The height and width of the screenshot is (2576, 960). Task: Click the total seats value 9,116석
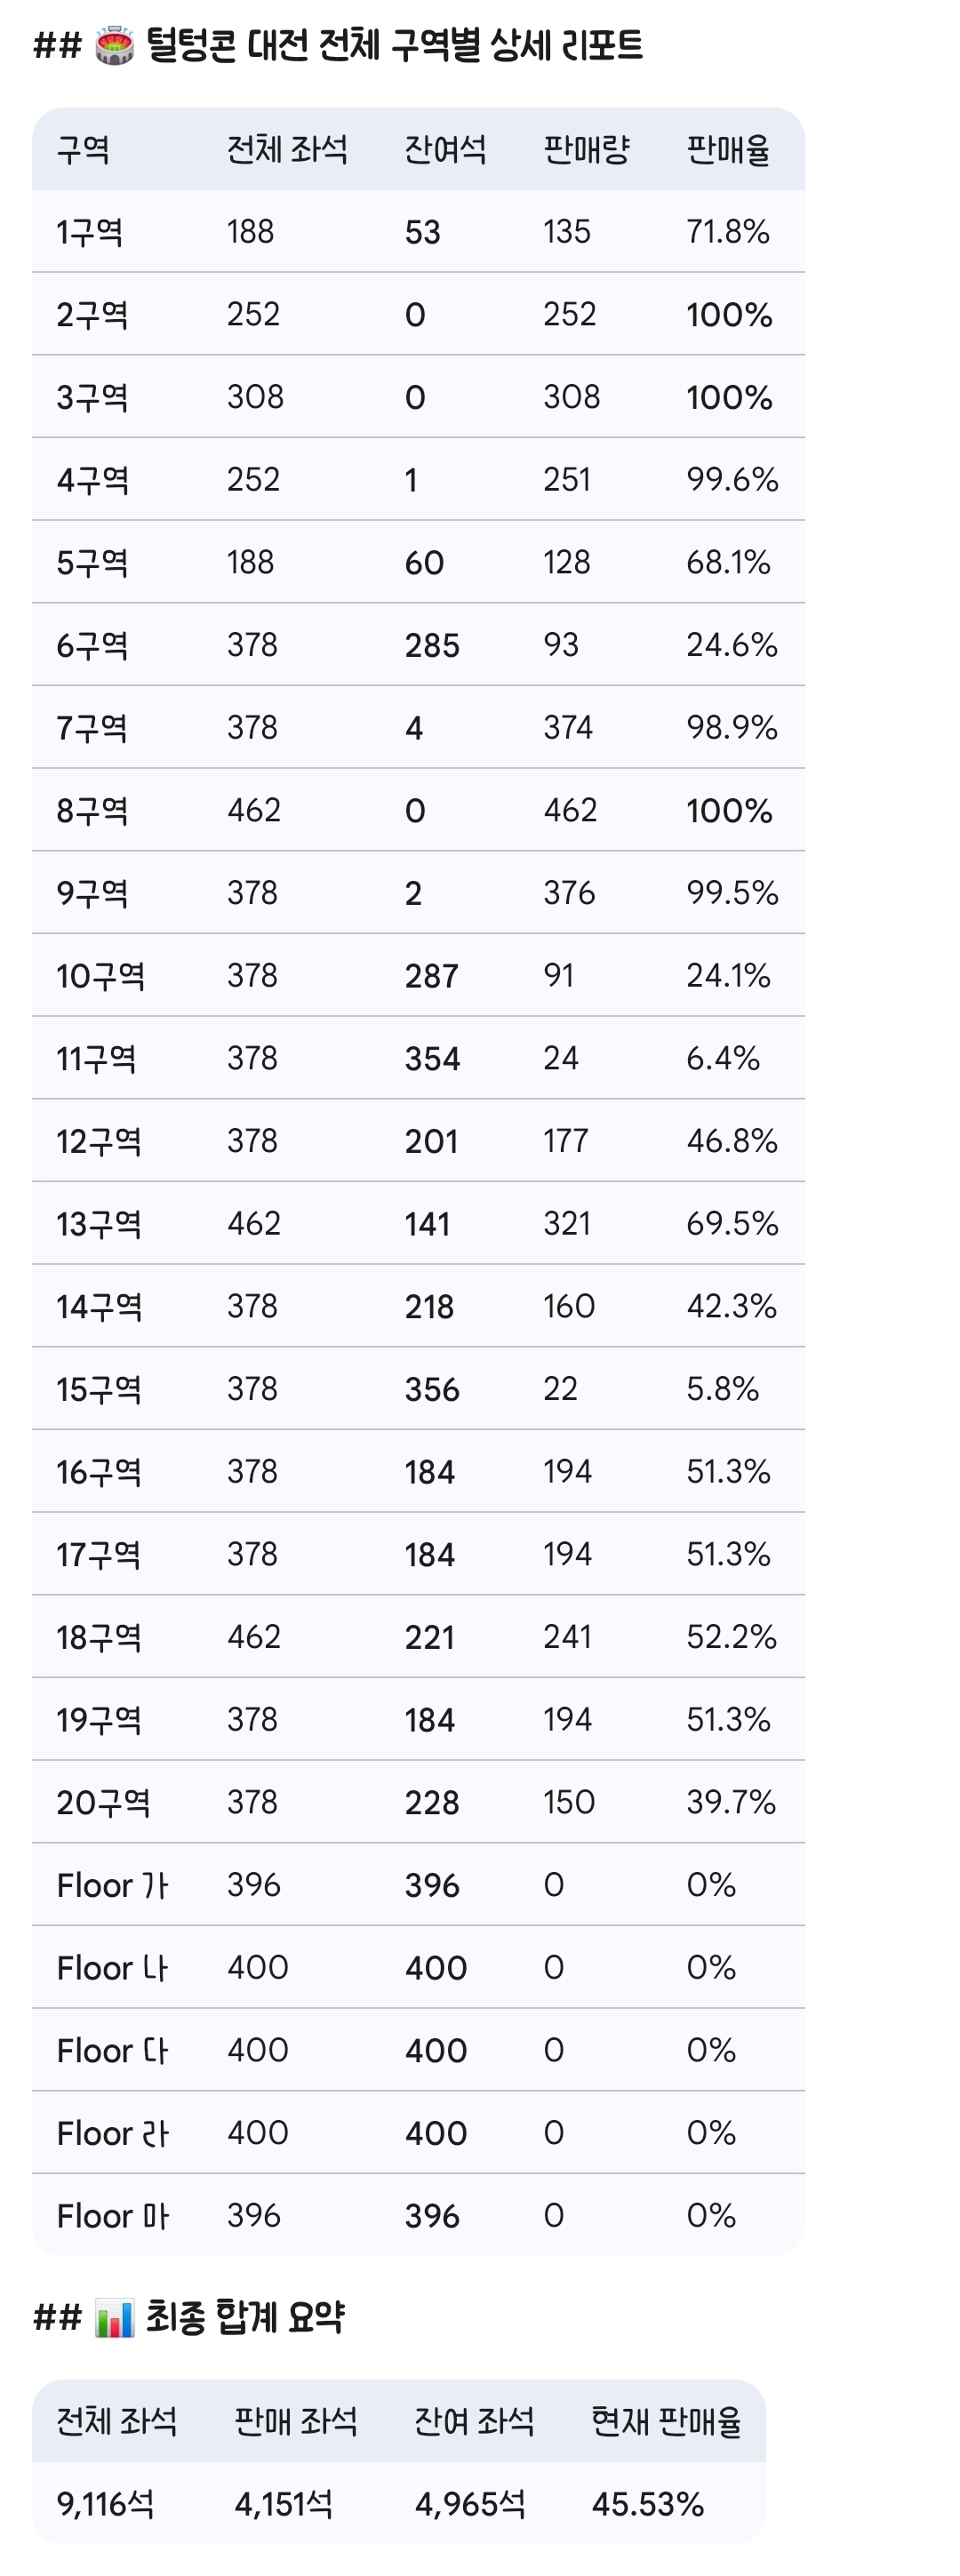pyautogui.click(x=105, y=2504)
